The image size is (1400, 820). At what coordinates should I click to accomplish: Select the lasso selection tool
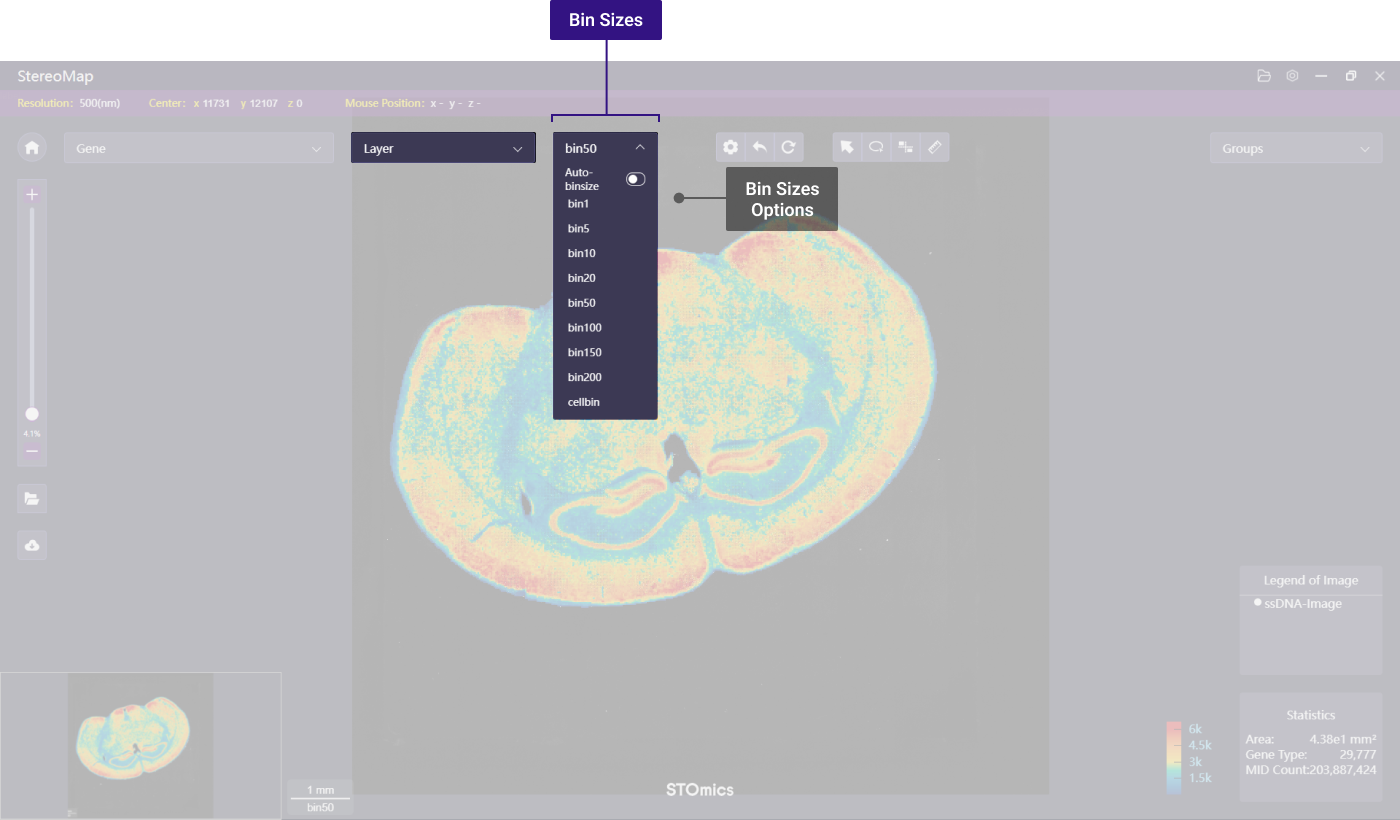[876, 147]
